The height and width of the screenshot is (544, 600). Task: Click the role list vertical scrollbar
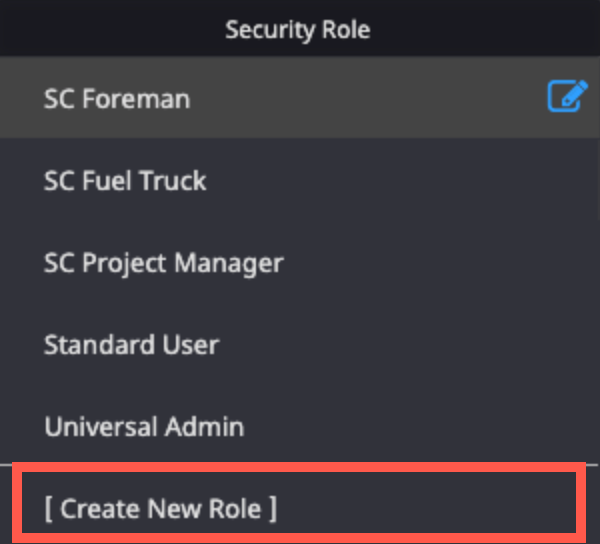click(x=598, y=138)
